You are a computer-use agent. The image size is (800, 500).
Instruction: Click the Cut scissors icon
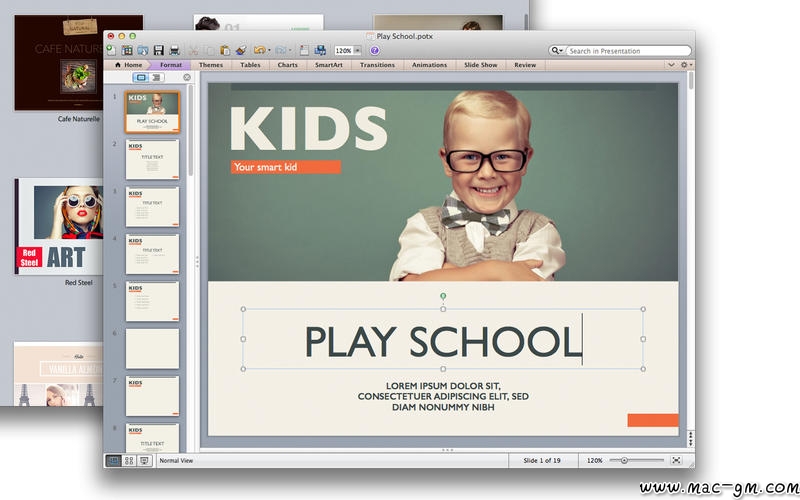[193, 50]
